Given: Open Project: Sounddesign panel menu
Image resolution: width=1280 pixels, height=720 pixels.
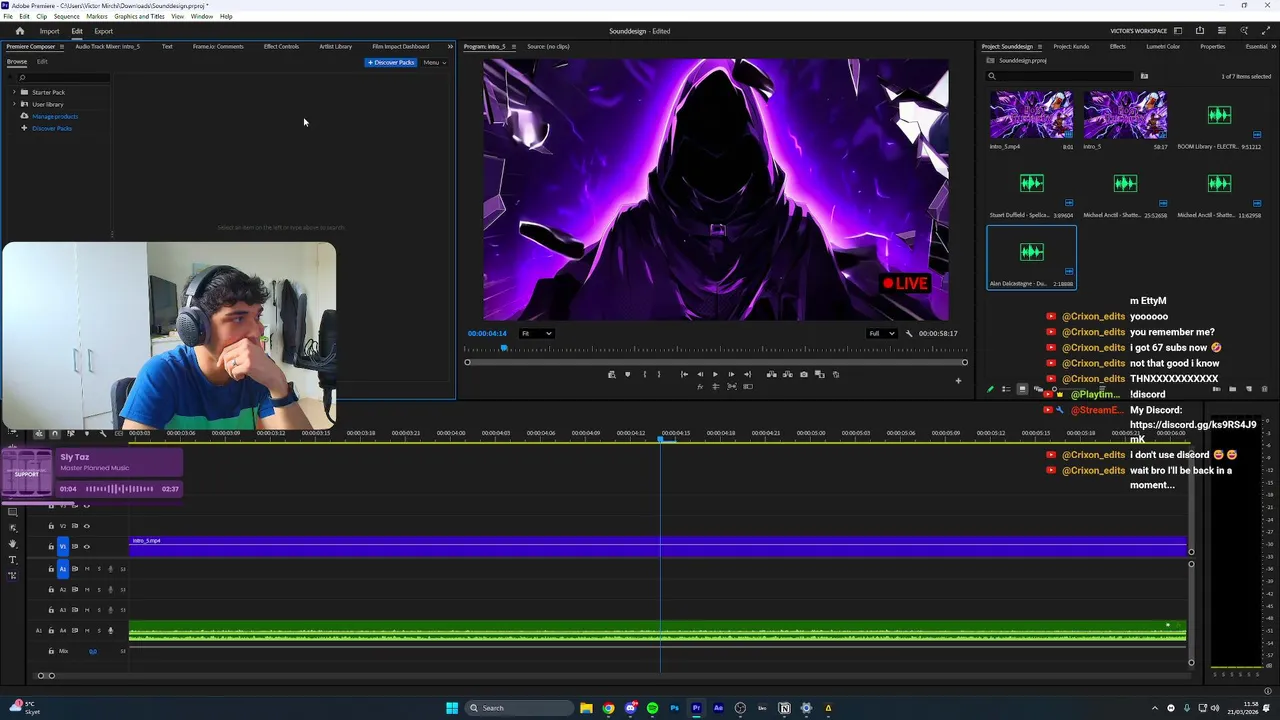Looking at the screenshot, I should pos(1041,46).
